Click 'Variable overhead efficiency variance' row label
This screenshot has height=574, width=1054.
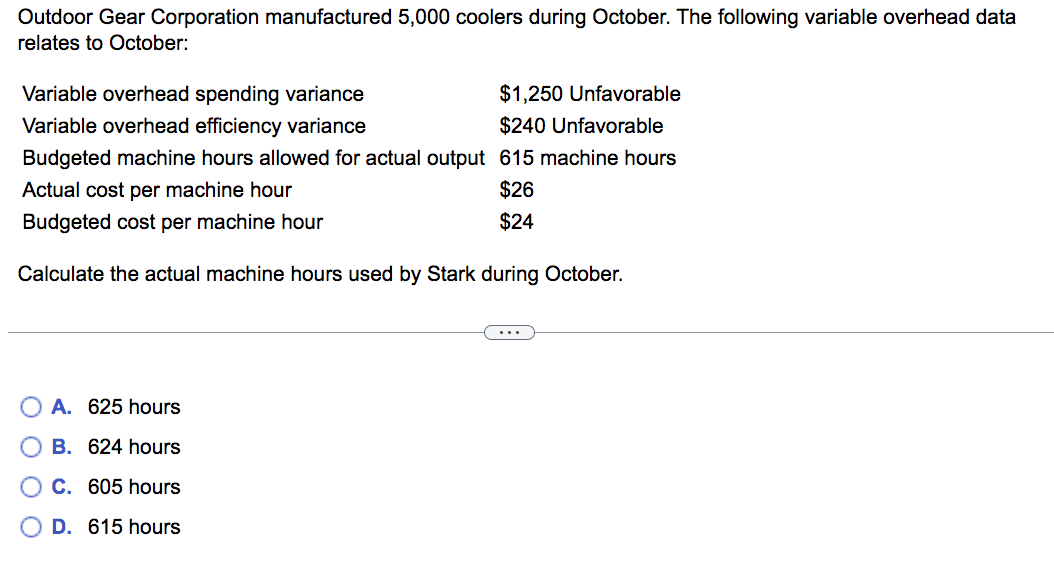tap(194, 126)
